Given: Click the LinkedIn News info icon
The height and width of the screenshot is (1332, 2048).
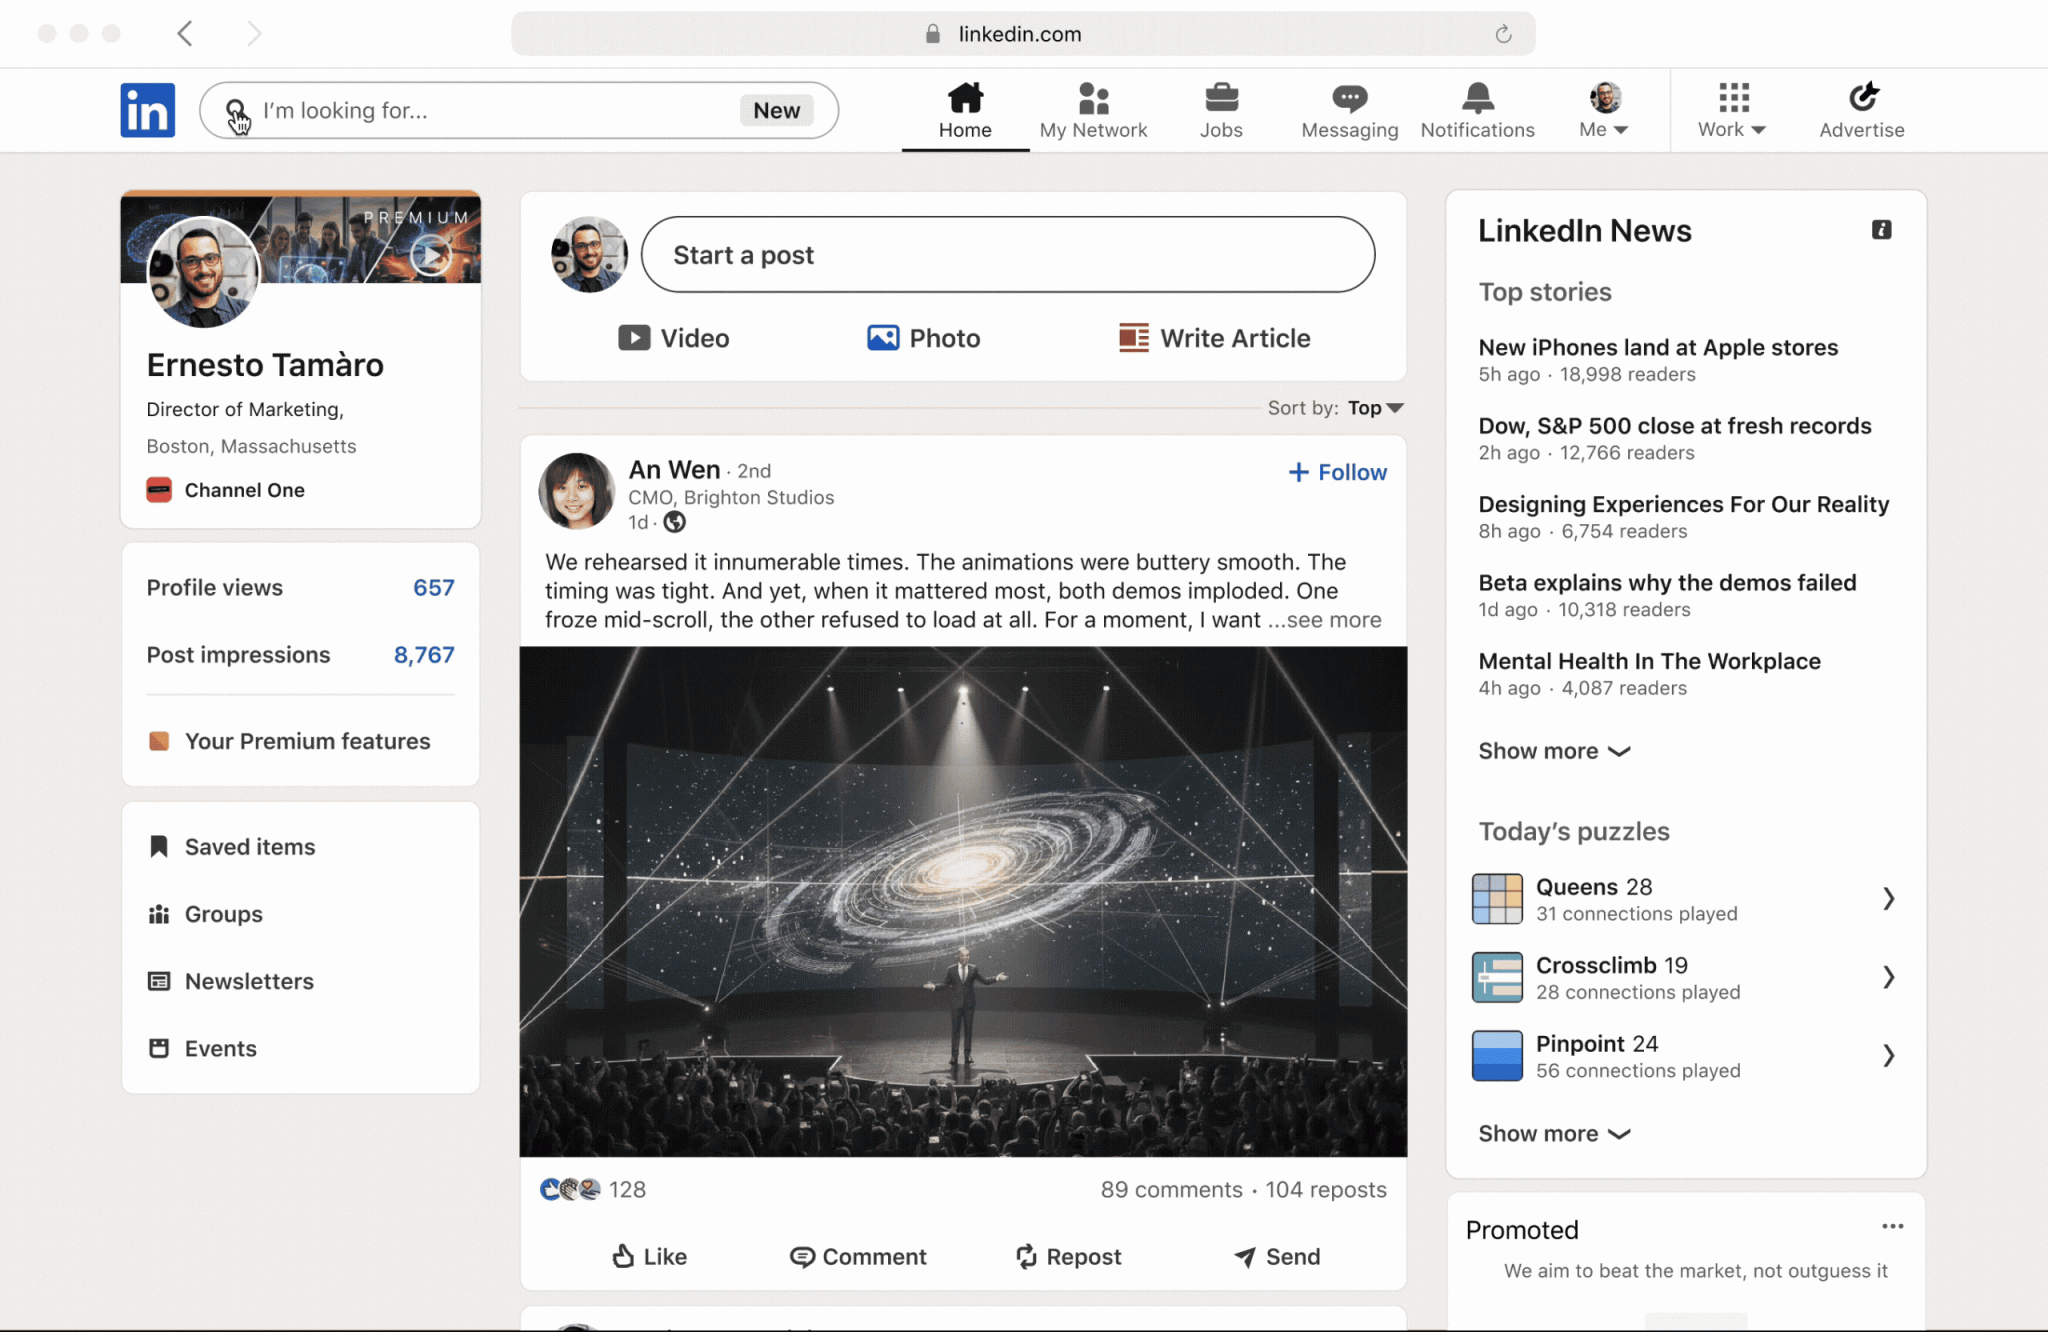Looking at the screenshot, I should [1881, 230].
